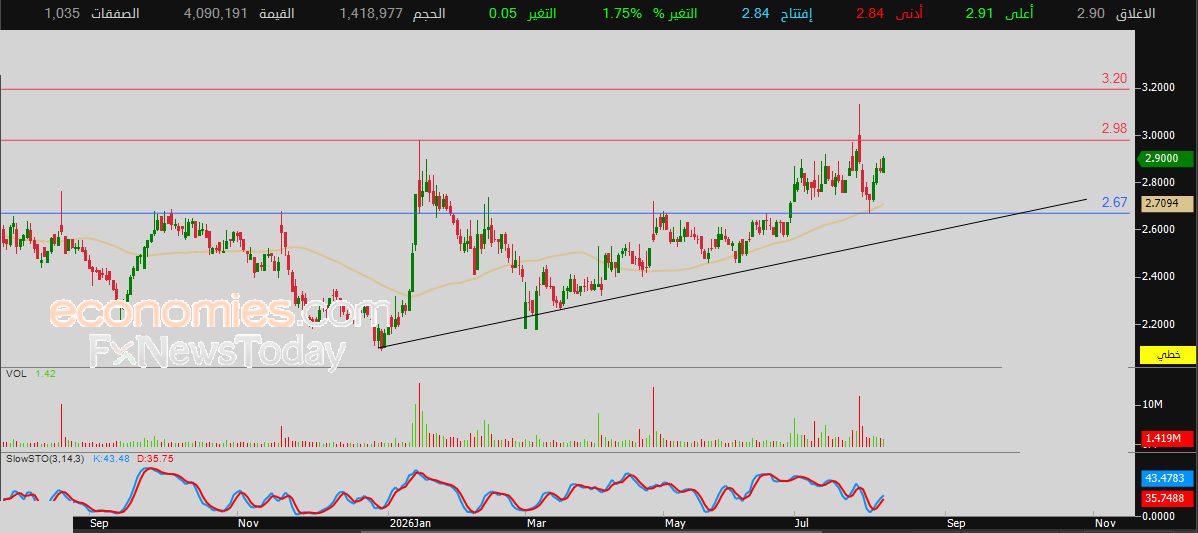Click the red 35.7488 stochastic D tag

1167,498
